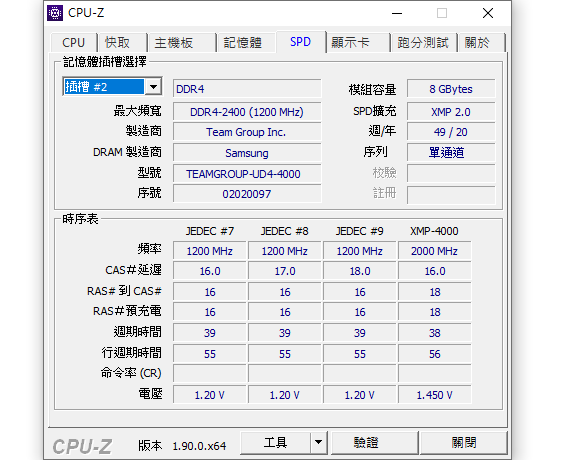Click the JEDEC #7 1200 MHz frequency cell
Viewport: 568px width, 460px height.
[x=210, y=251]
